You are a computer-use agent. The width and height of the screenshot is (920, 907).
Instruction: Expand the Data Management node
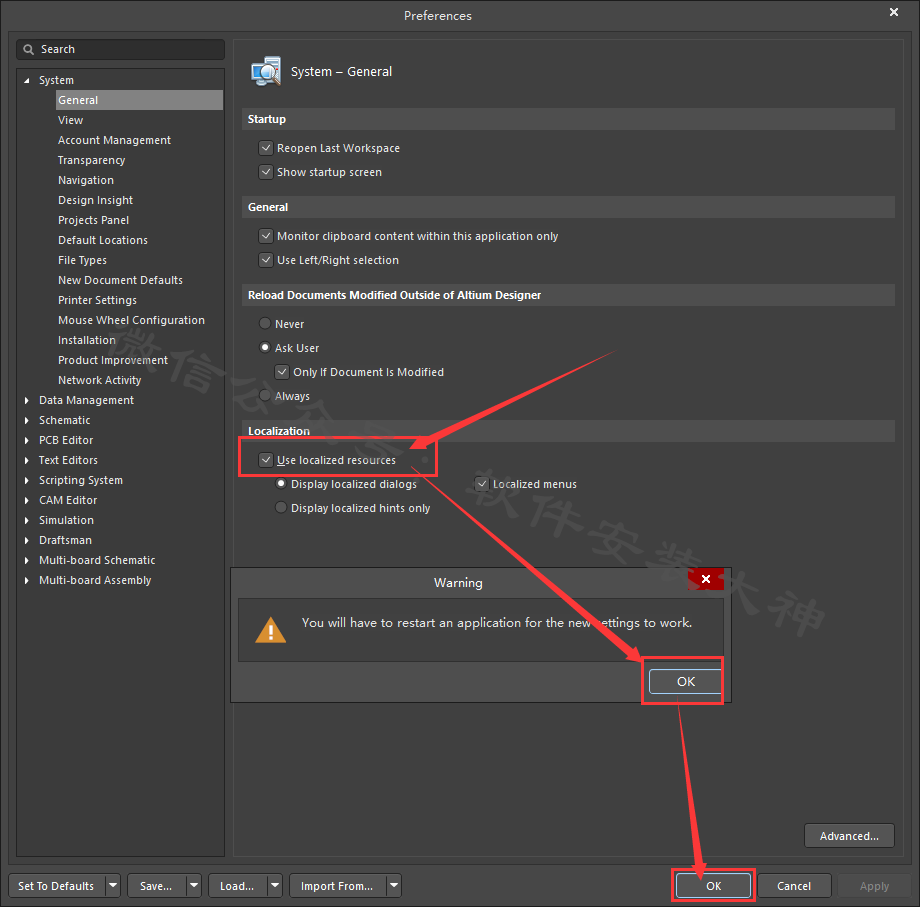point(26,400)
